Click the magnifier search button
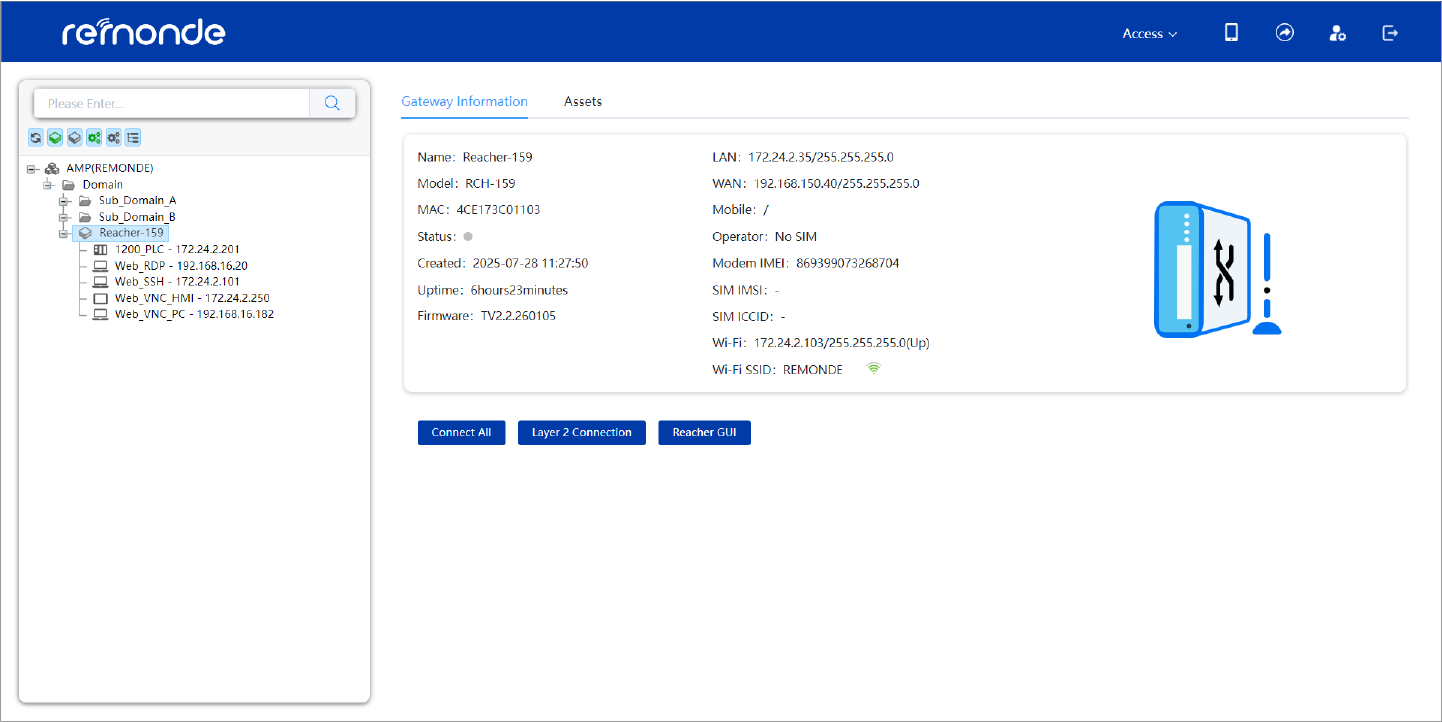This screenshot has width=1442, height=722. [333, 103]
